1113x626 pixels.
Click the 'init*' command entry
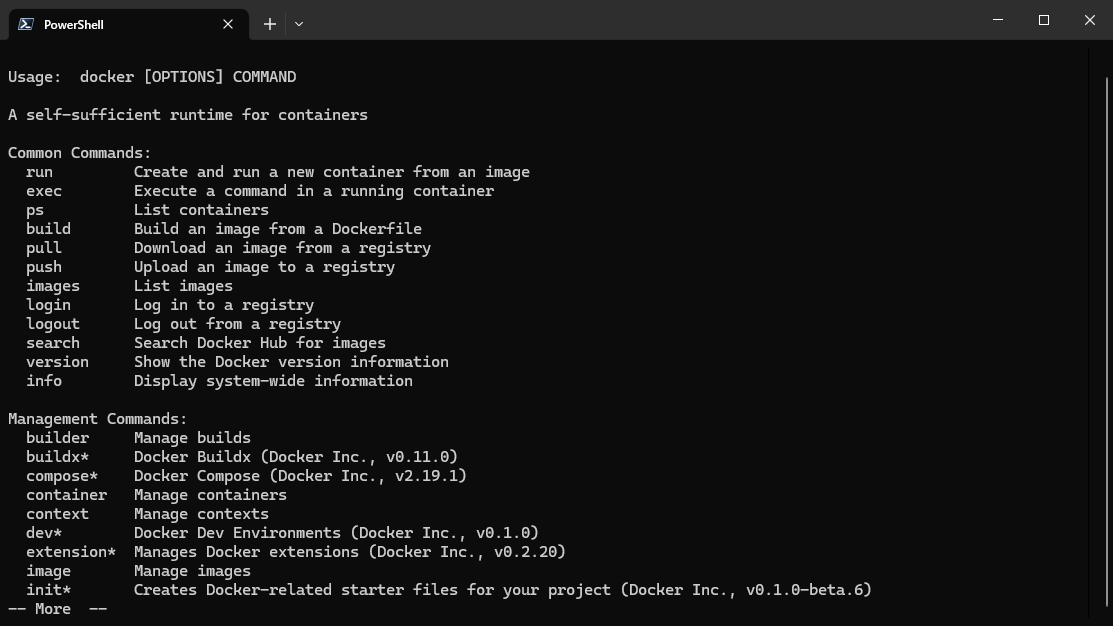point(49,590)
